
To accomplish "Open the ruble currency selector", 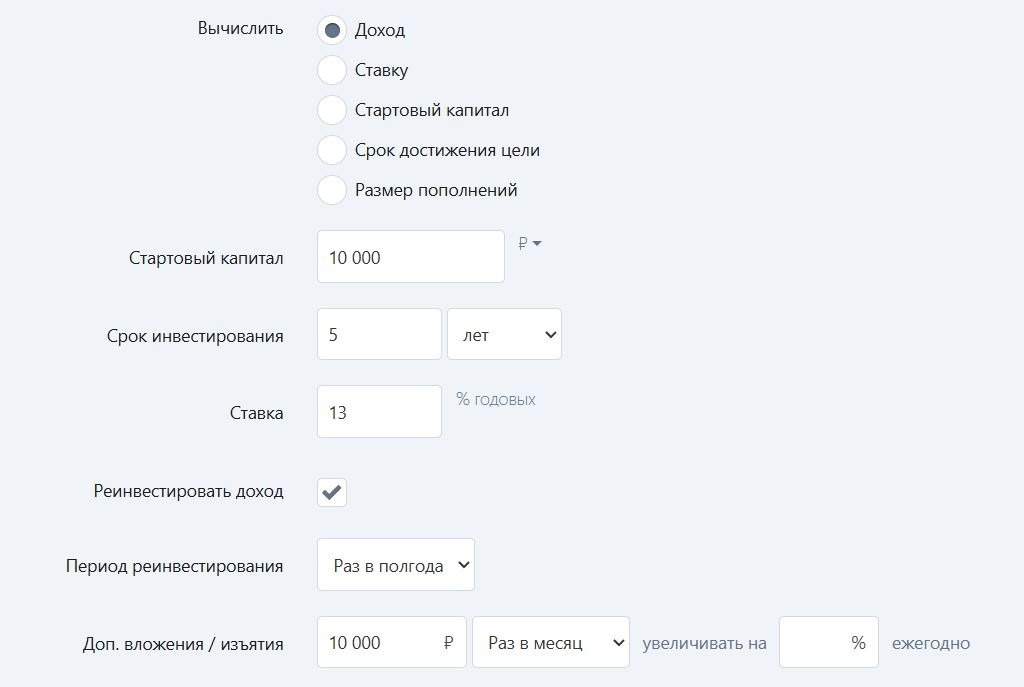I will 530,244.
